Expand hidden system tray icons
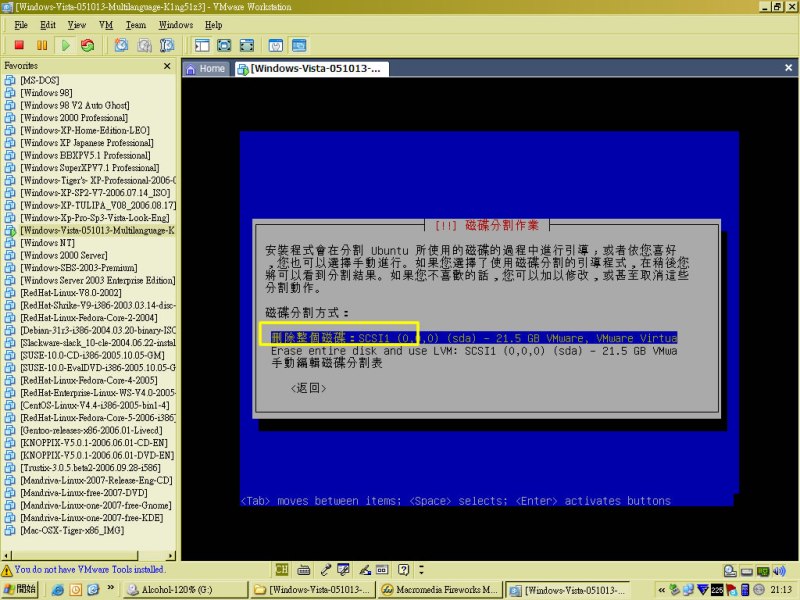This screenshot has height=600, width=800. [662, 590]
